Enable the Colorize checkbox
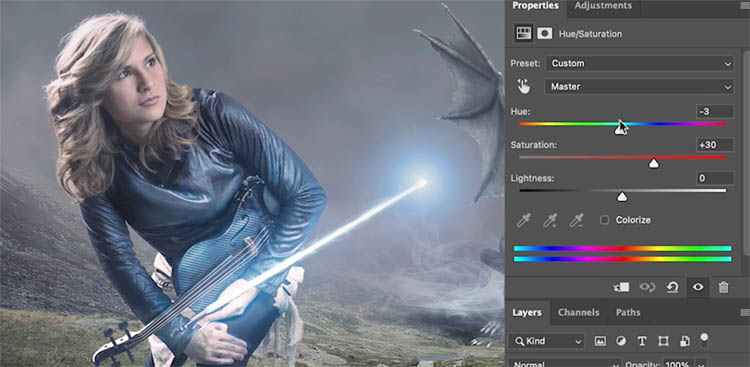Image resolution: width=750 pixels, height=367 pixels. (x=605, y=220)
